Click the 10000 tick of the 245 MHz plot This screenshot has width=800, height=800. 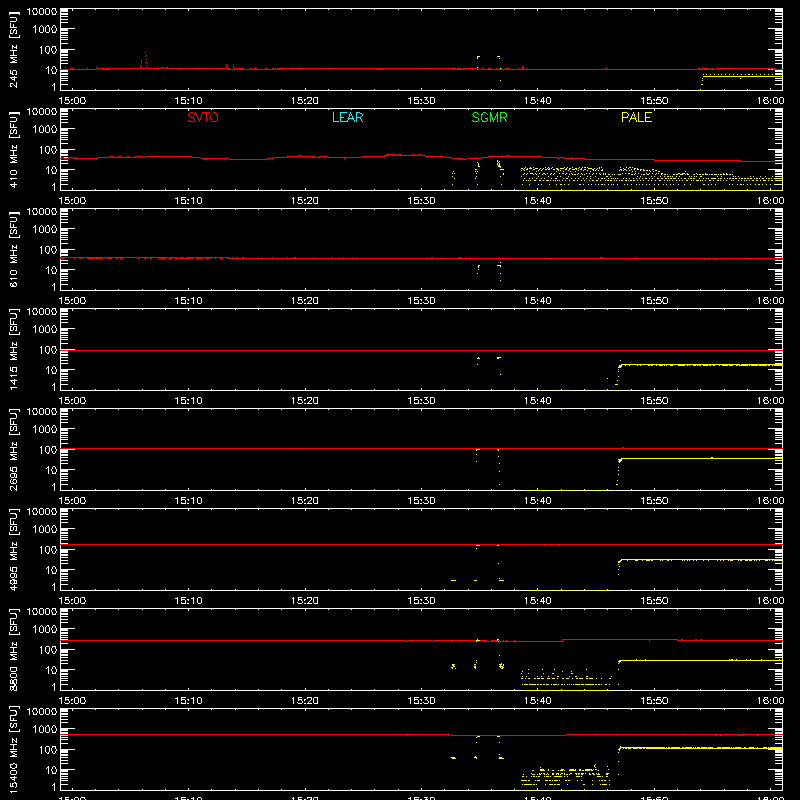click(x=42, y=12)
